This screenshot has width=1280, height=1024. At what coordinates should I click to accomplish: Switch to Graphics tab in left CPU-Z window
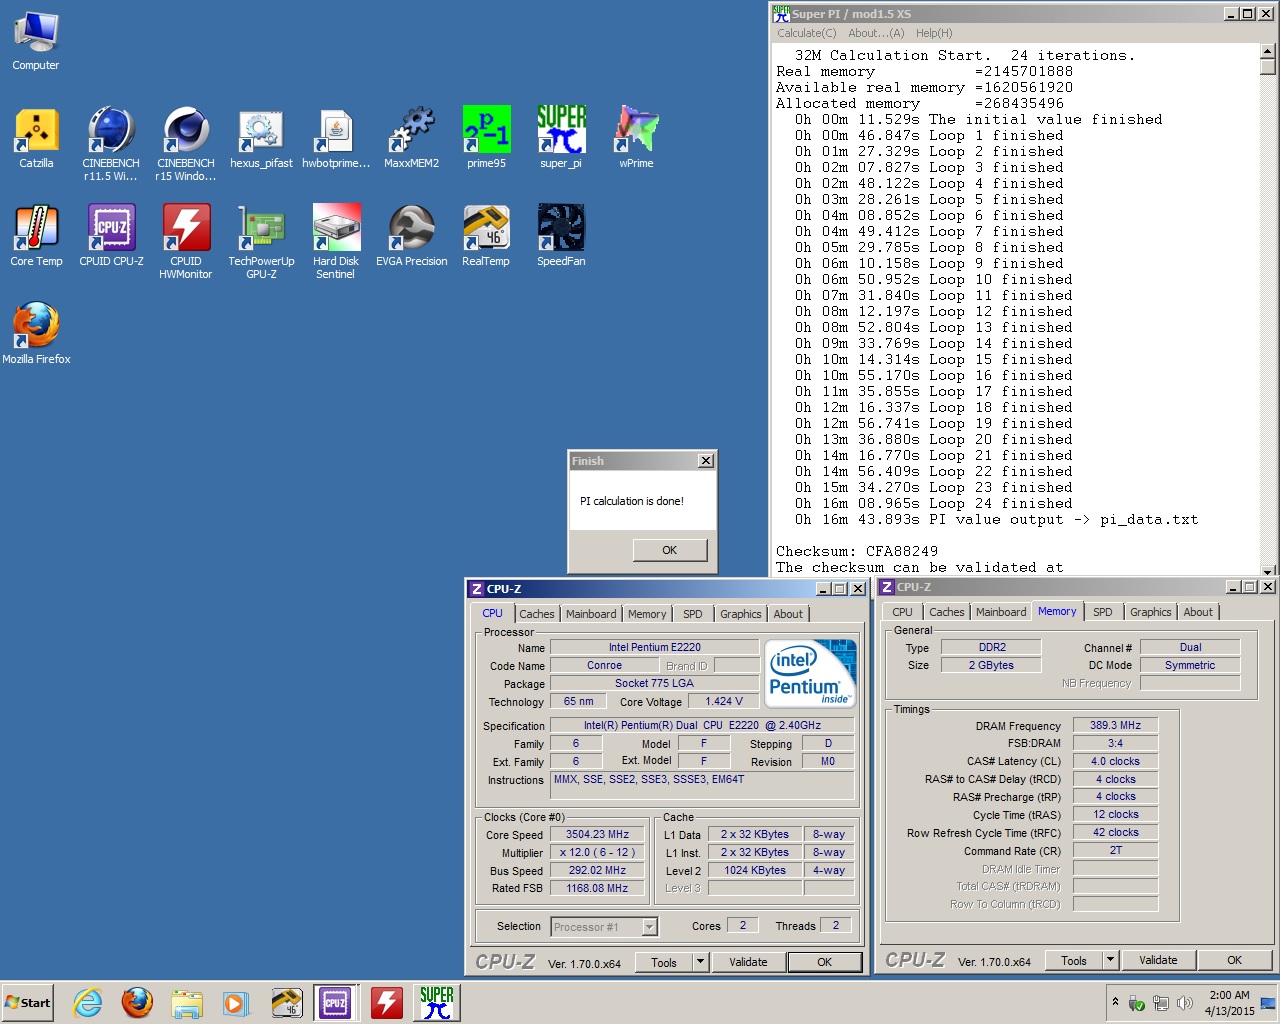[741, 614]
